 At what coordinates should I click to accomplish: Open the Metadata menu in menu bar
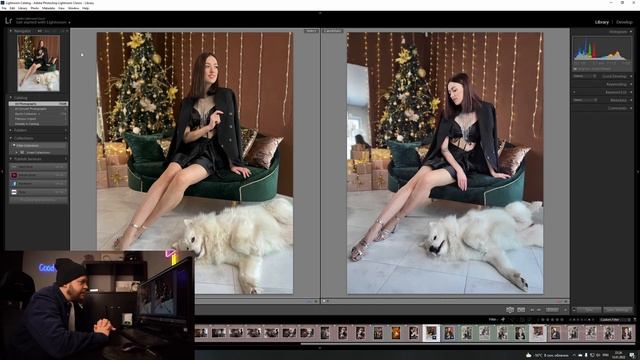point(49,8)
